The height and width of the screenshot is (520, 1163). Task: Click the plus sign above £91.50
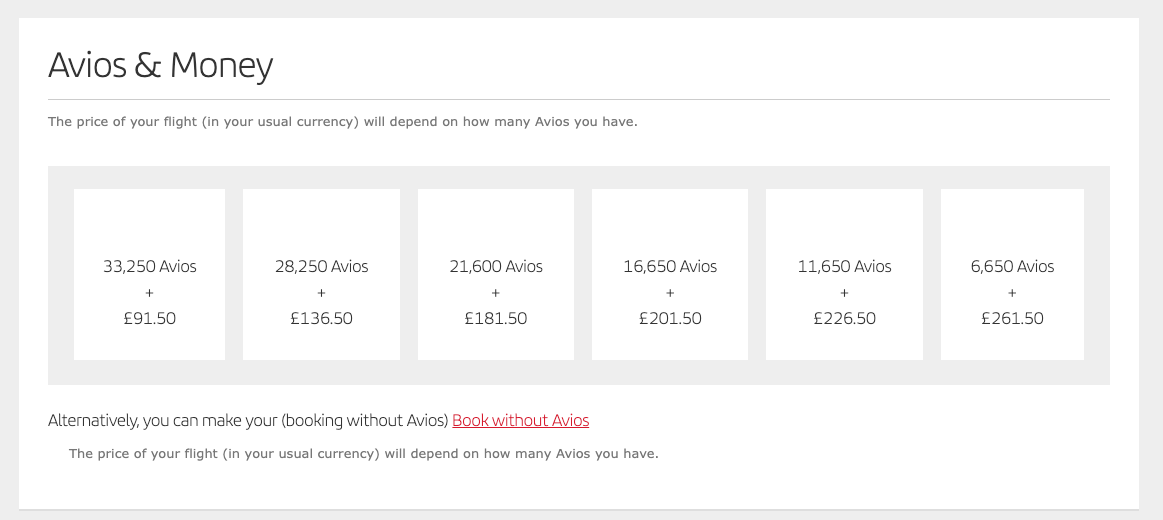pyautogui.click(x=150, y=293)
